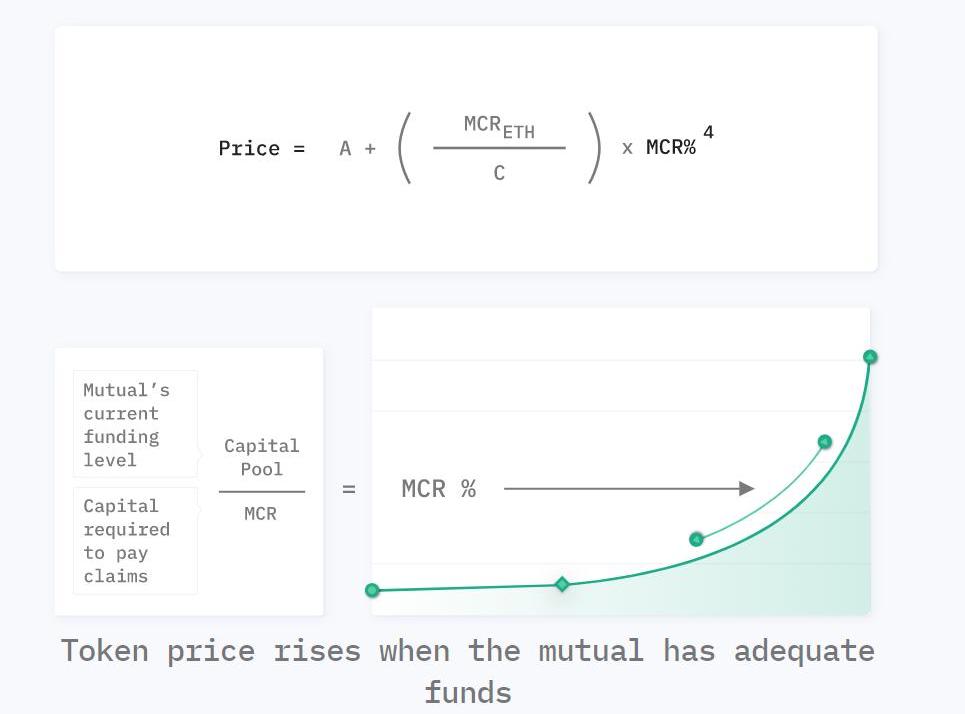Select the diamond marker on the curve
The width and height of the screenshot is (965, 714).
tap(562, 584)
